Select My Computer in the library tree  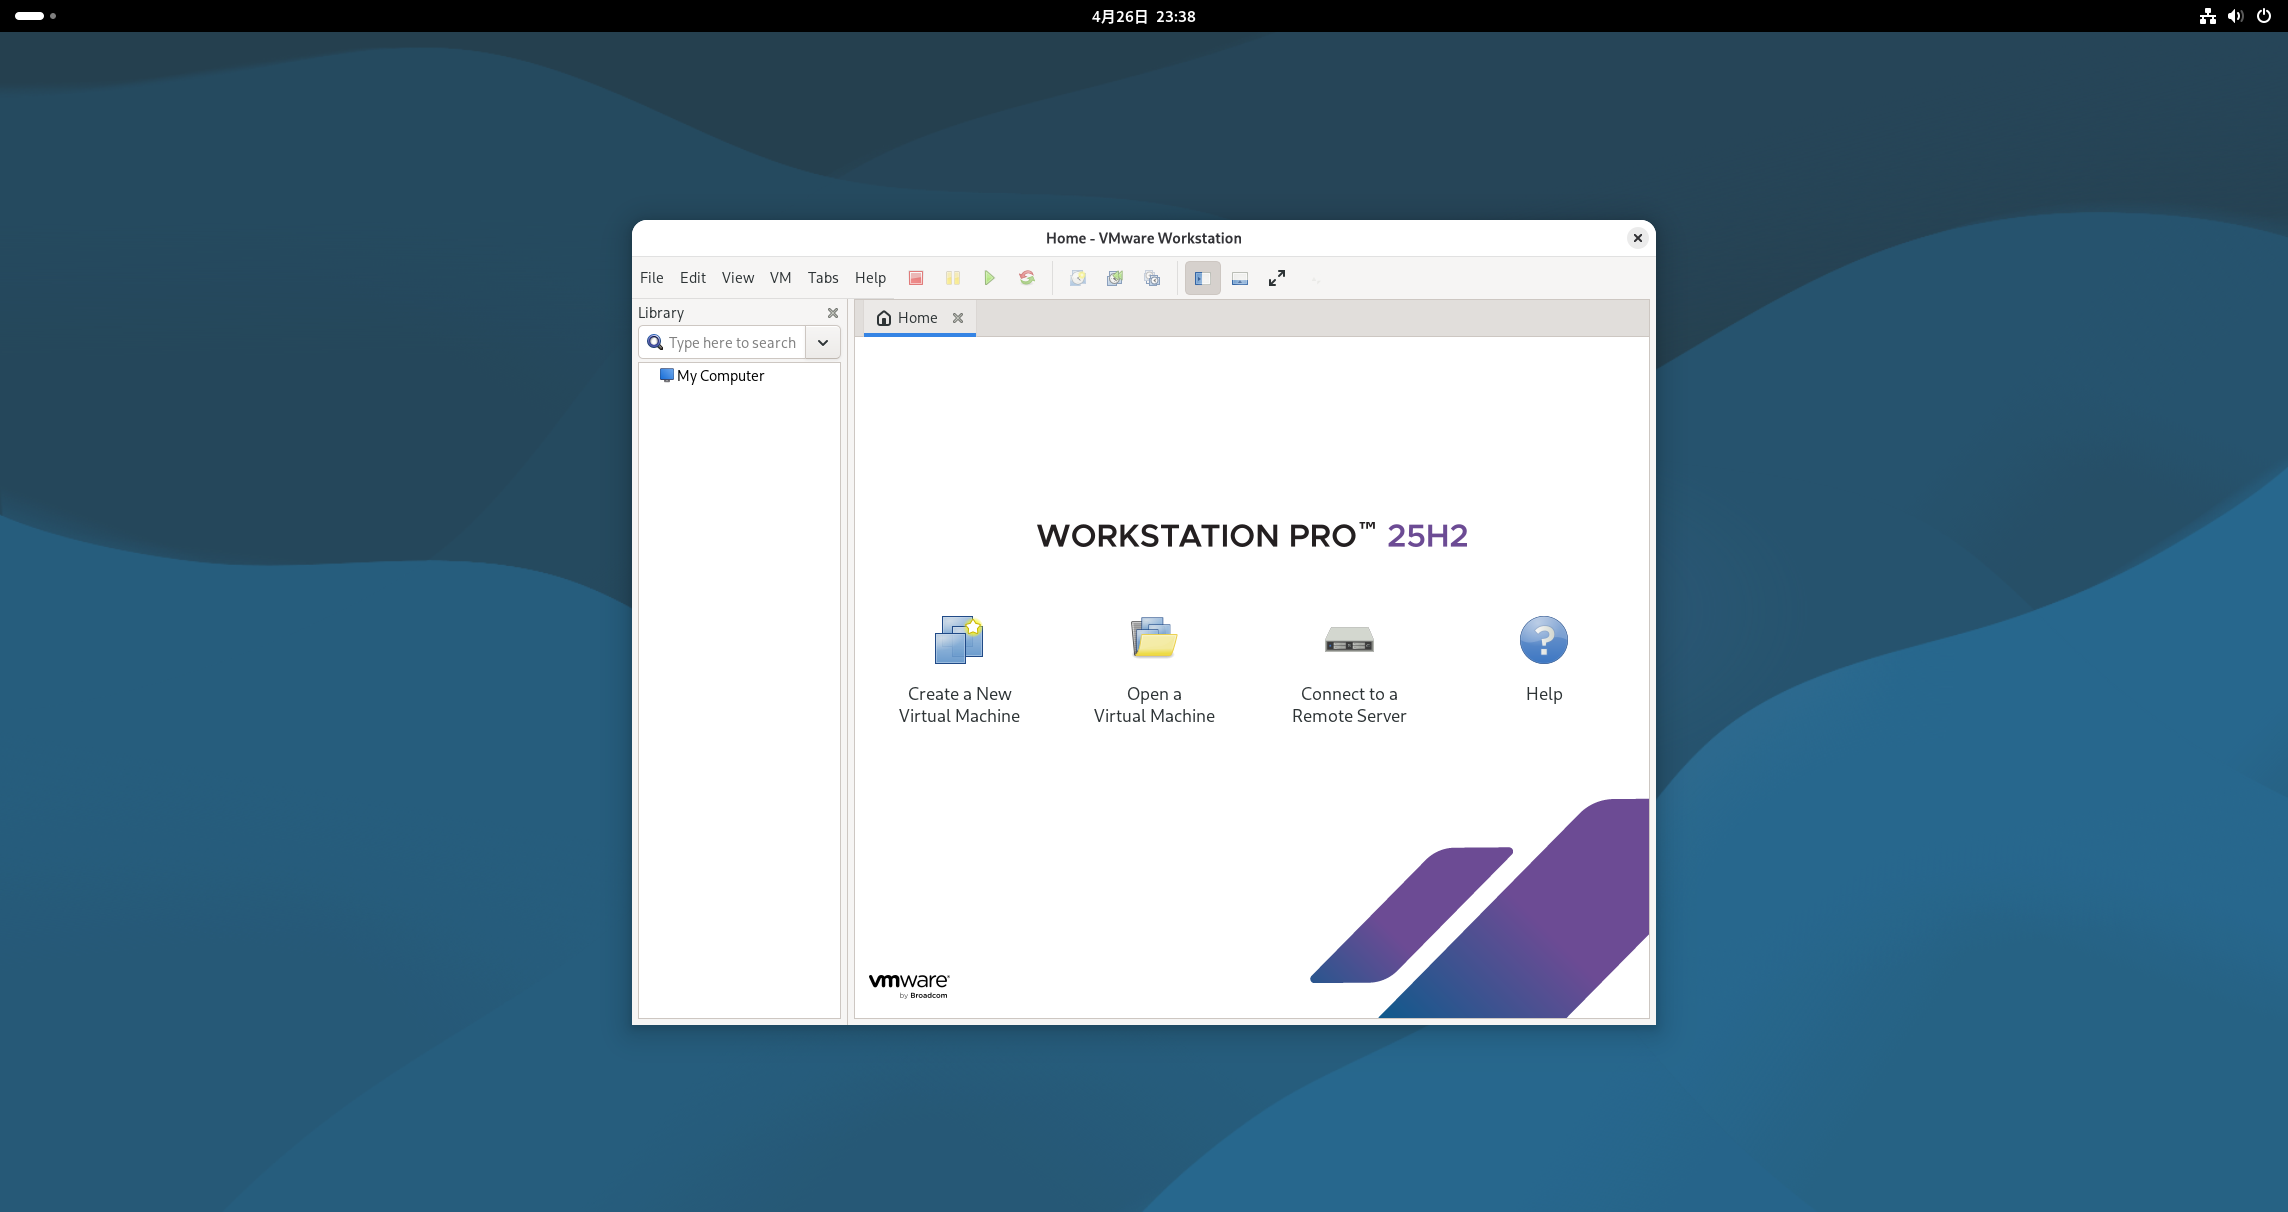[x=720, y=376]
